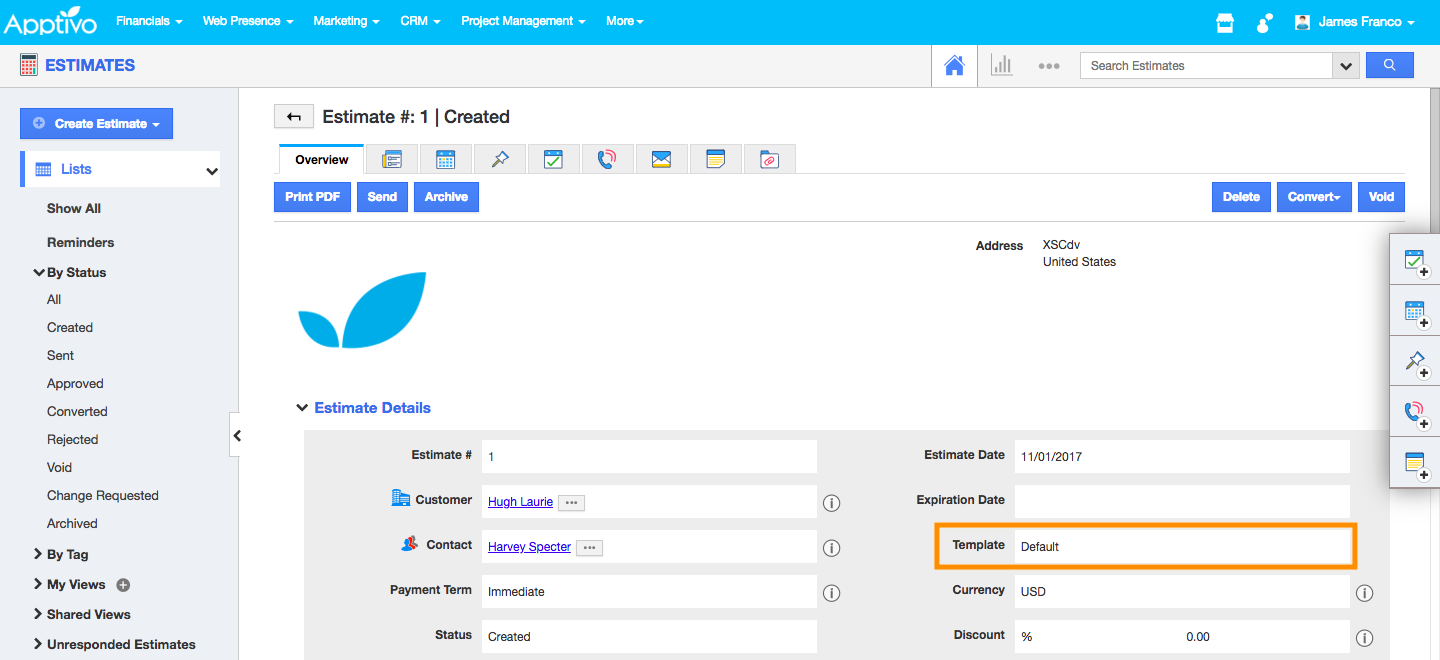The height and width of the screenshot is (660, 1440).
Task: Click the Search Estimates input field
Action: click(1206, 66)
